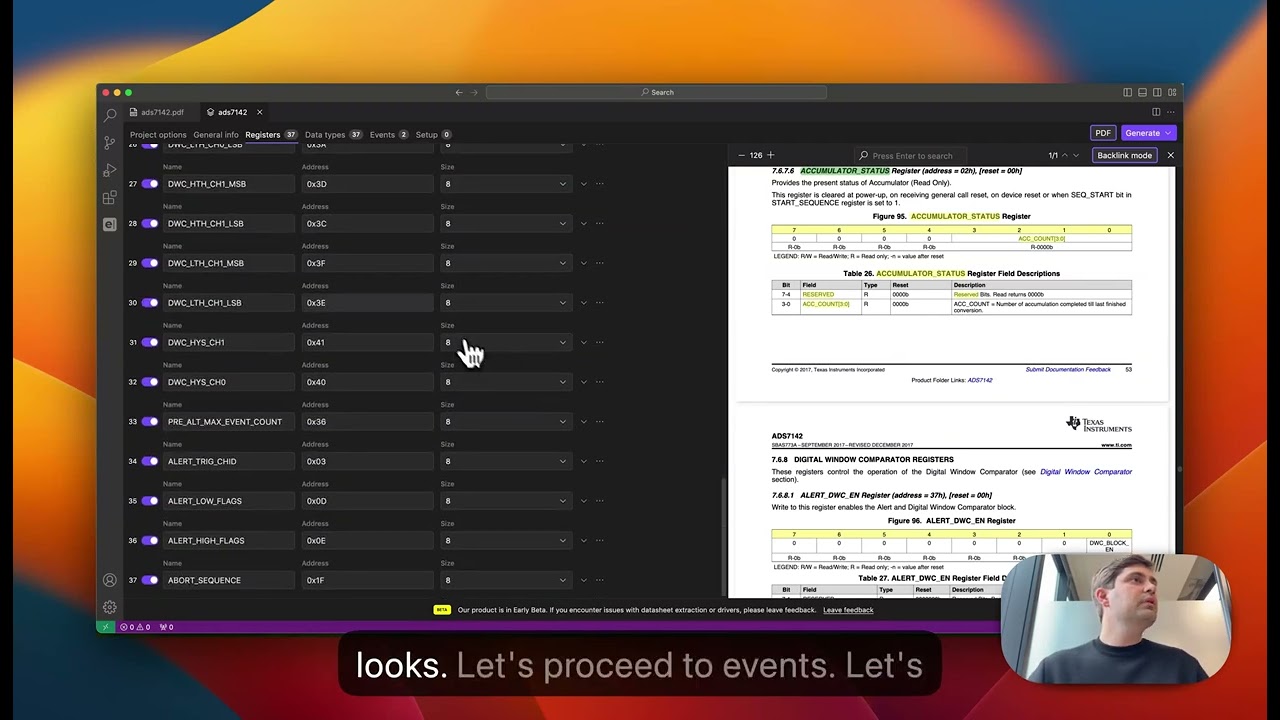The image size is (1280, 720).
Task: Open more options for the ABORT_SEQUENCE register
Action: [600, 580]
